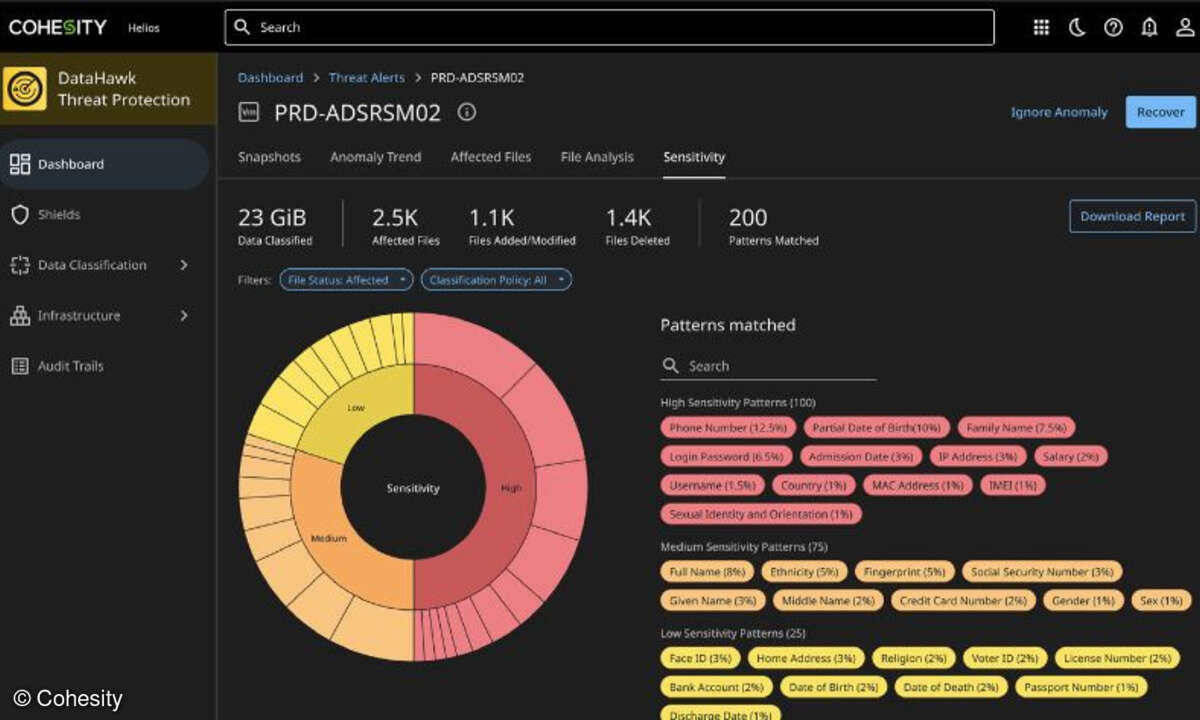Expand the Infrastructure submenu chevron

(184, 316)
